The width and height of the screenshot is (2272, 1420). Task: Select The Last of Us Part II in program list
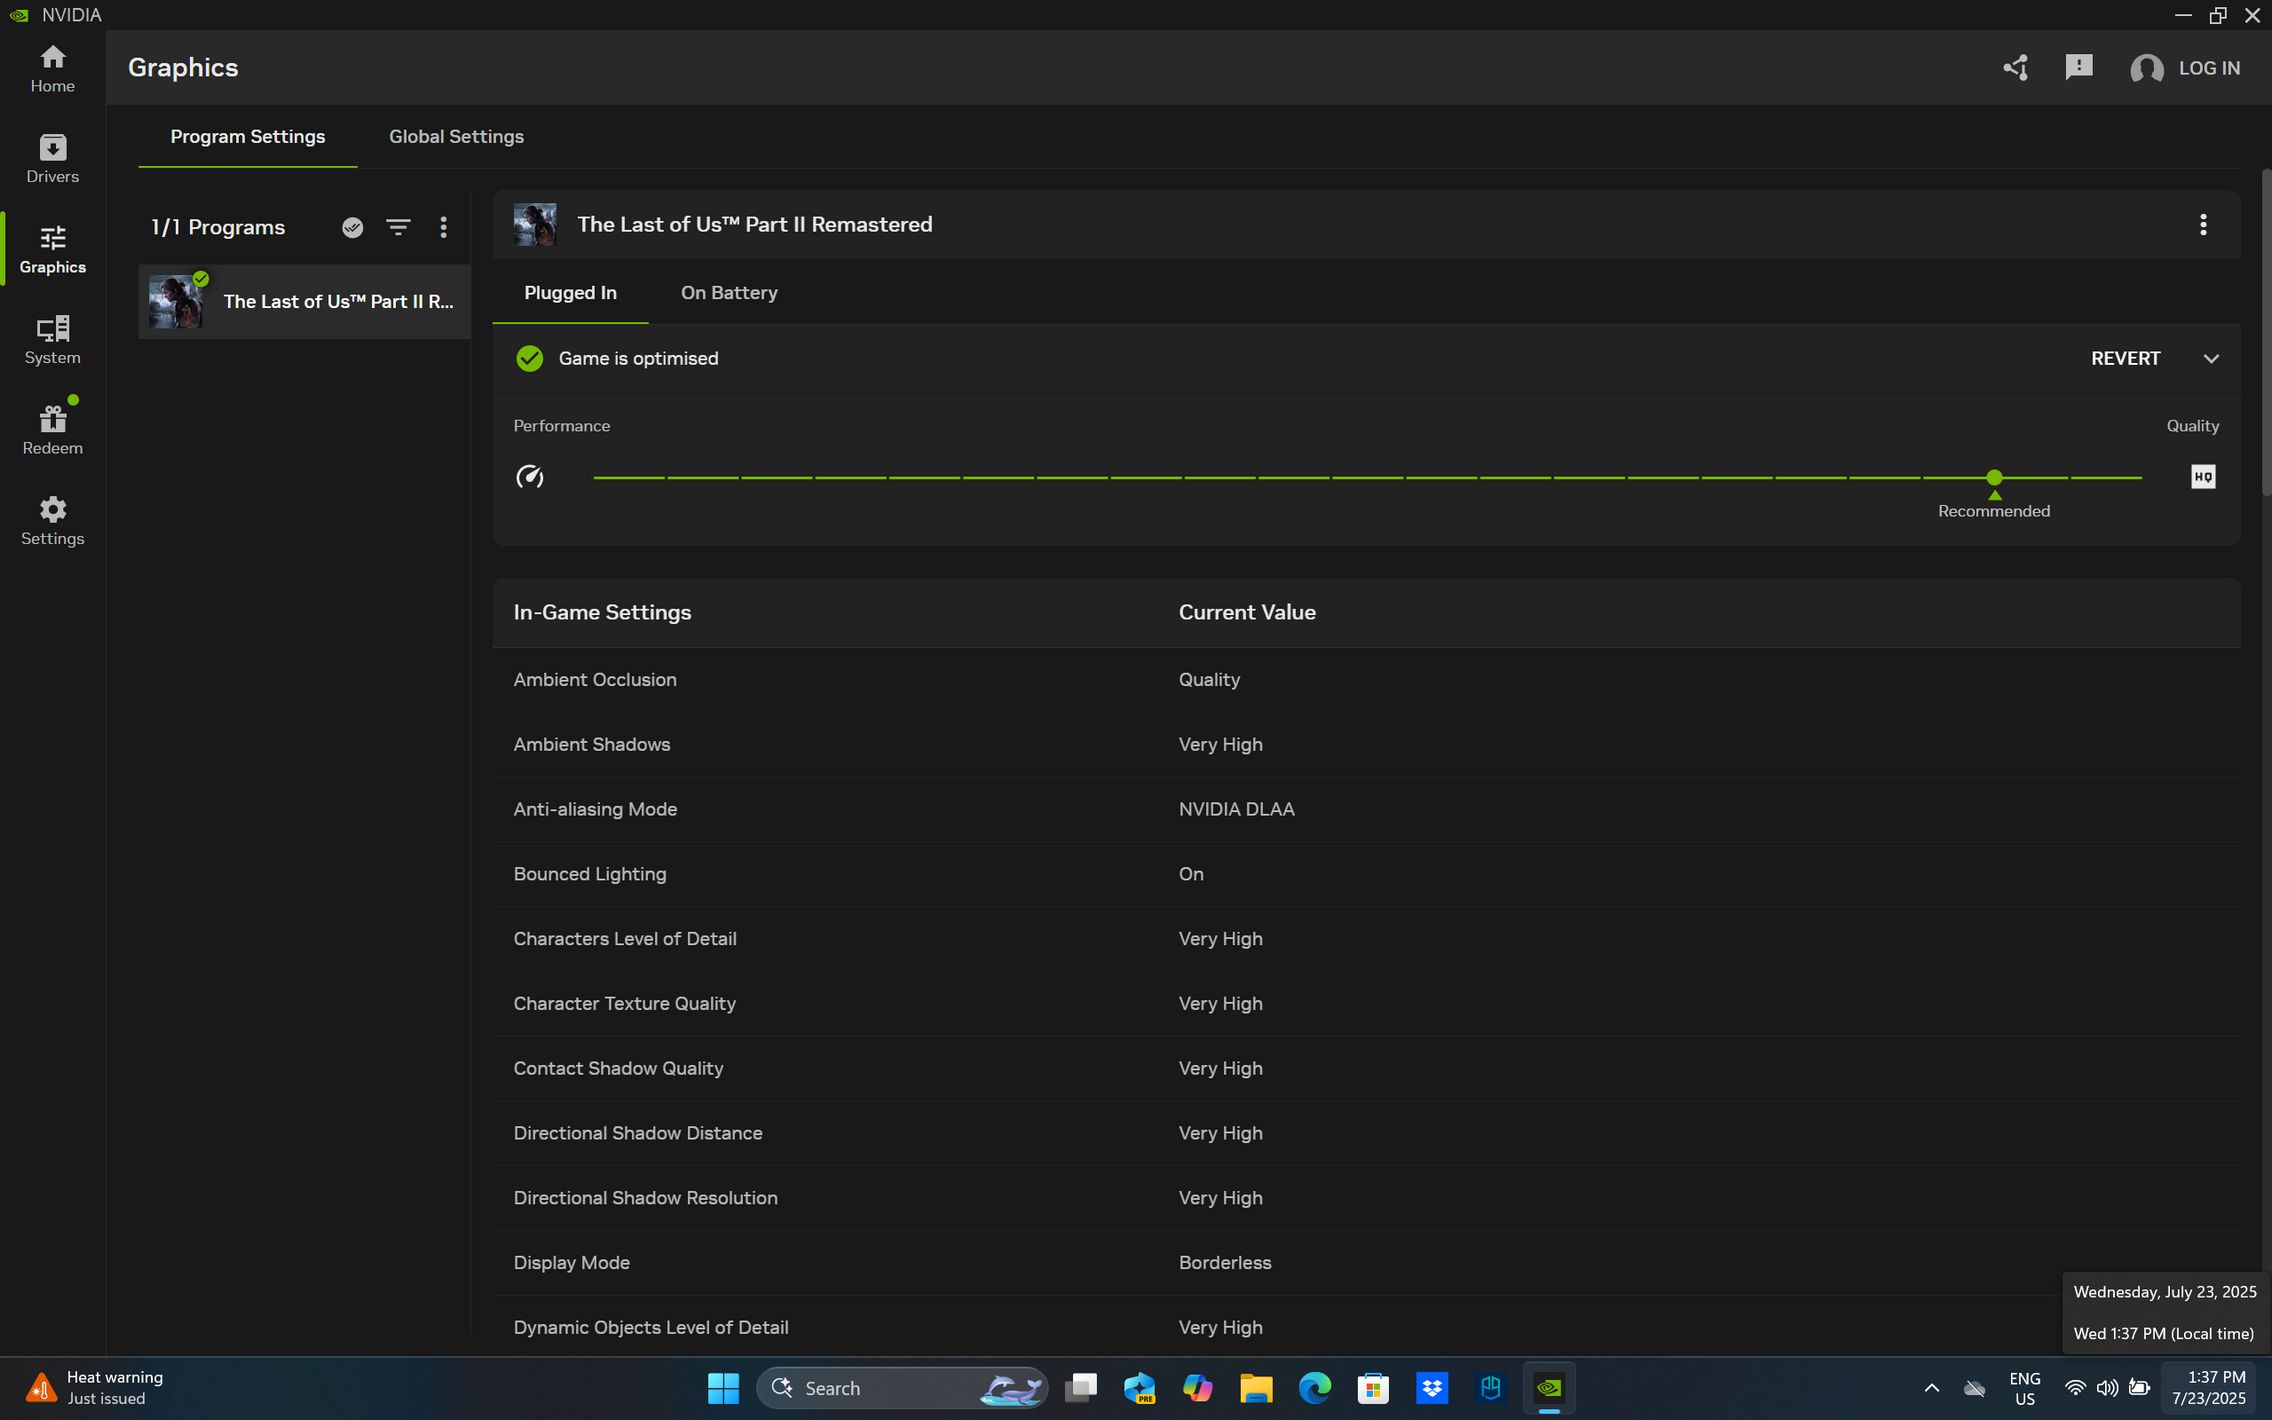pyautogui.click(x=304, y=302)
